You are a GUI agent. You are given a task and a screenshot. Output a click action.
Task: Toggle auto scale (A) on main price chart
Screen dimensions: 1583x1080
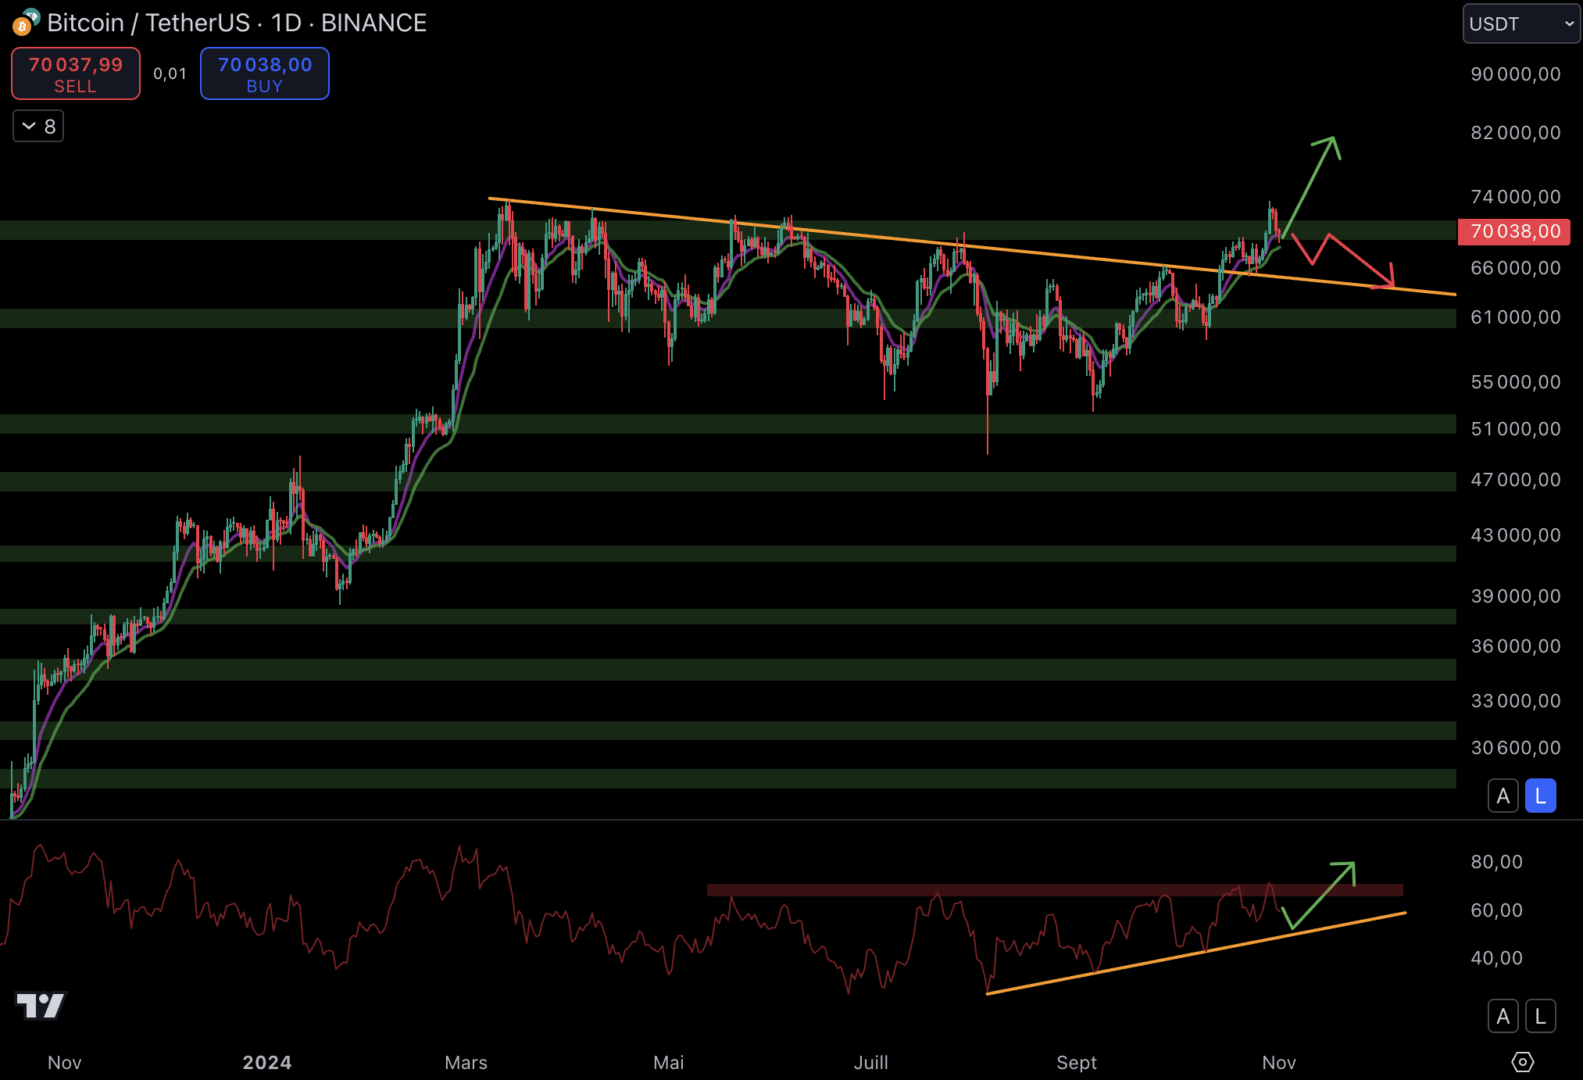tap(1502, 796)
